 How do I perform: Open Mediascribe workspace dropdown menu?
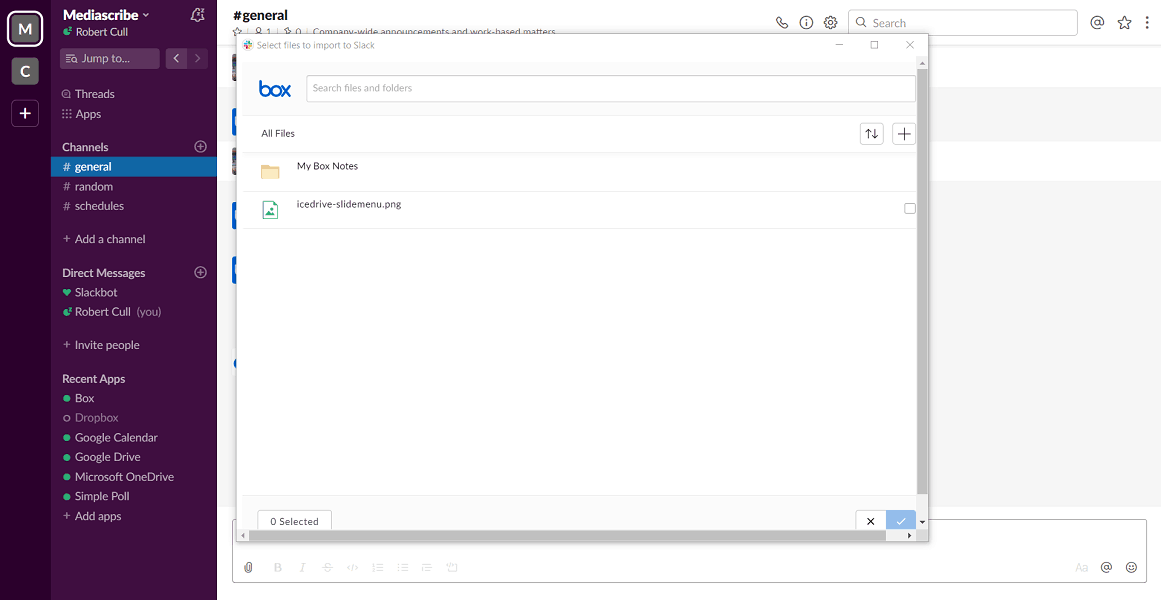click(x=106, y=15)
